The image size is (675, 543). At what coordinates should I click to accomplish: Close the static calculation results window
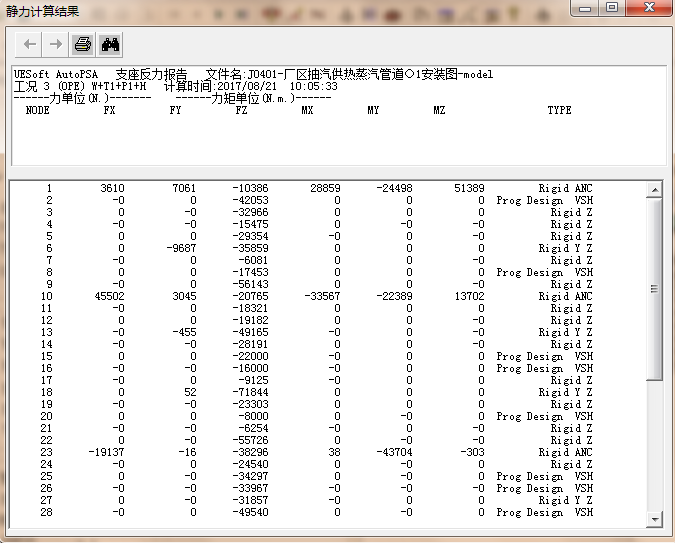tap(646, 8)
